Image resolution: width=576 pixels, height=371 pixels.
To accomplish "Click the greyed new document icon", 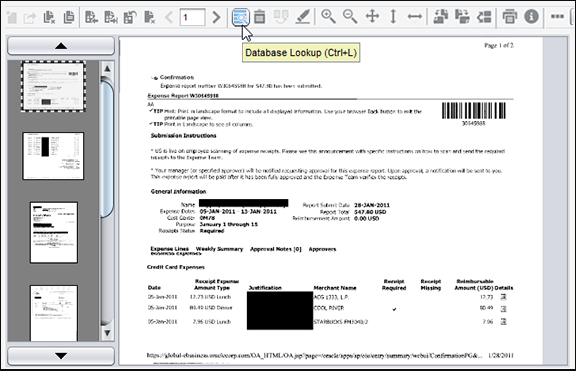I will (x=12, y=18).
